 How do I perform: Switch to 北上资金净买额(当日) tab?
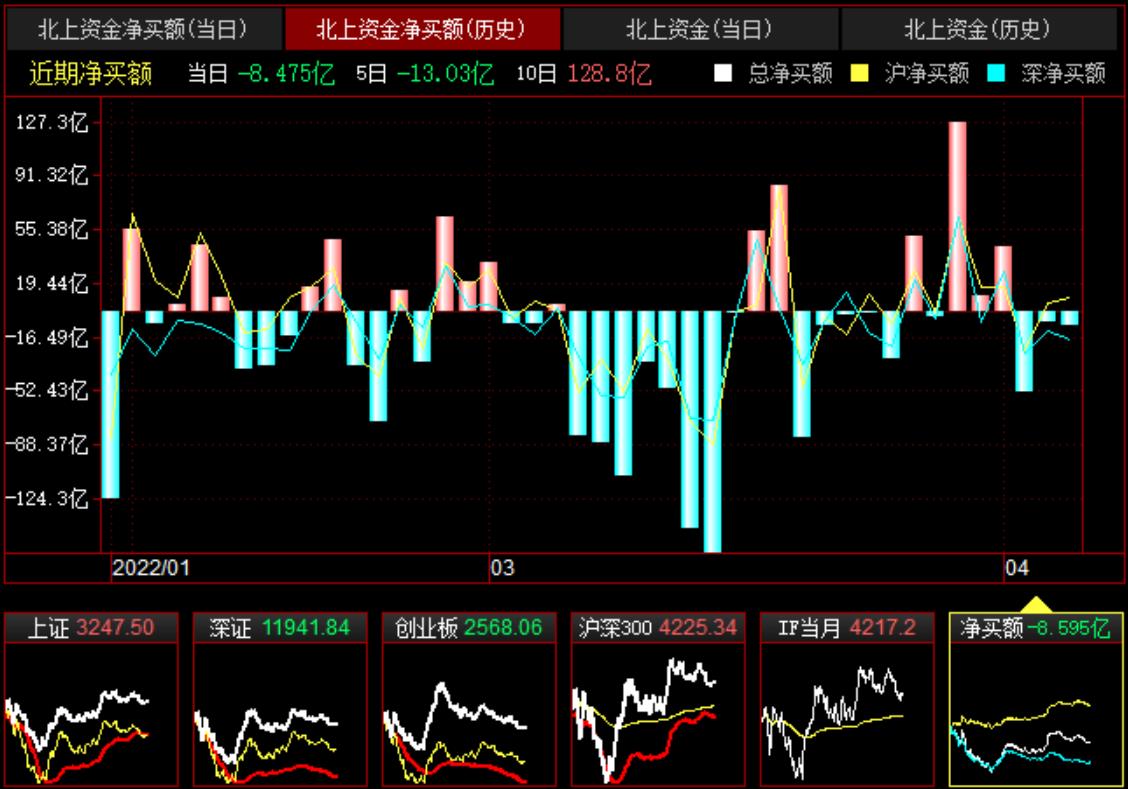click(x=142, y=30)
